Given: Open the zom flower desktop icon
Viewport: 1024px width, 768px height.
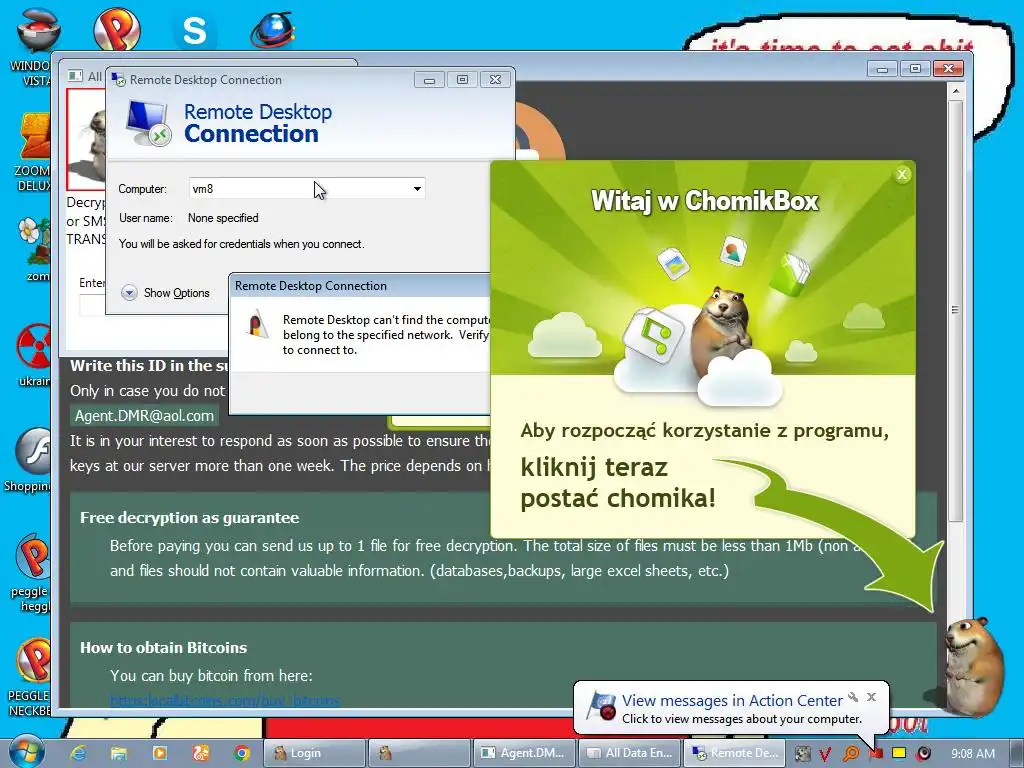Looking at the screenshot, I should coord(34,249).
